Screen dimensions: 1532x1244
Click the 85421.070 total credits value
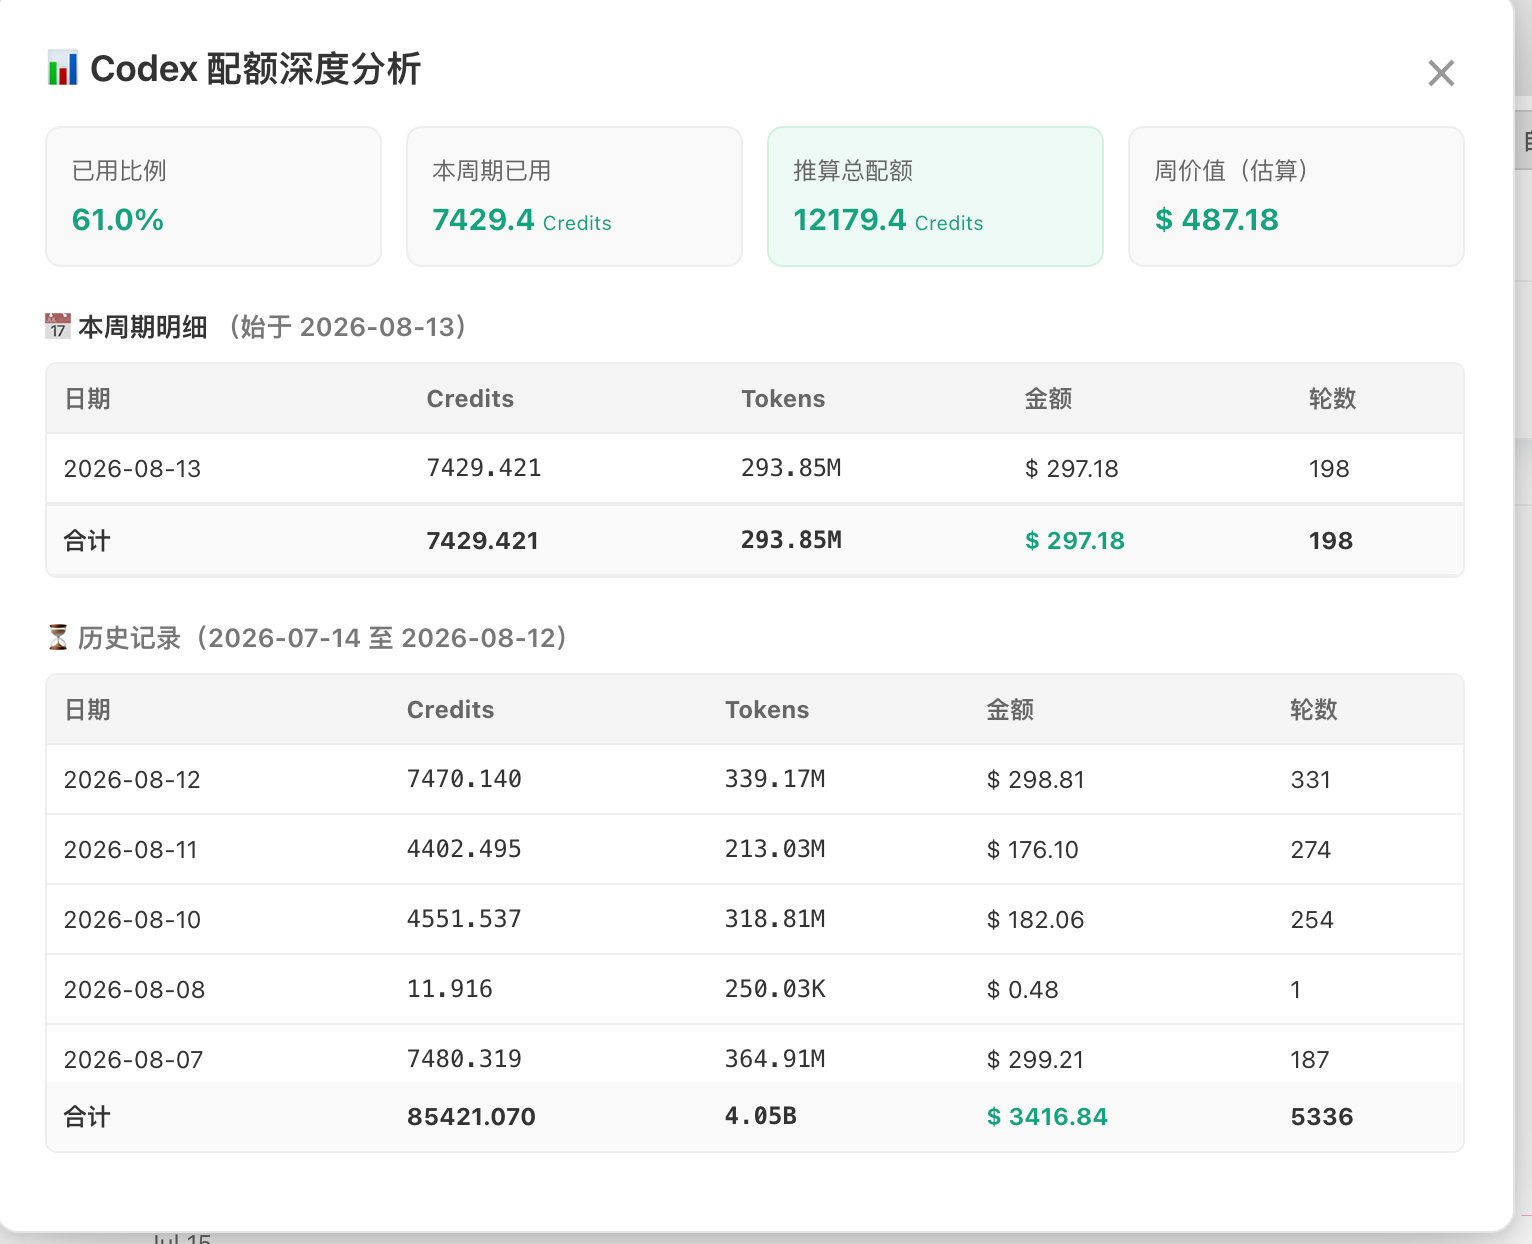pyautogui.click(x=471, y=1117)
